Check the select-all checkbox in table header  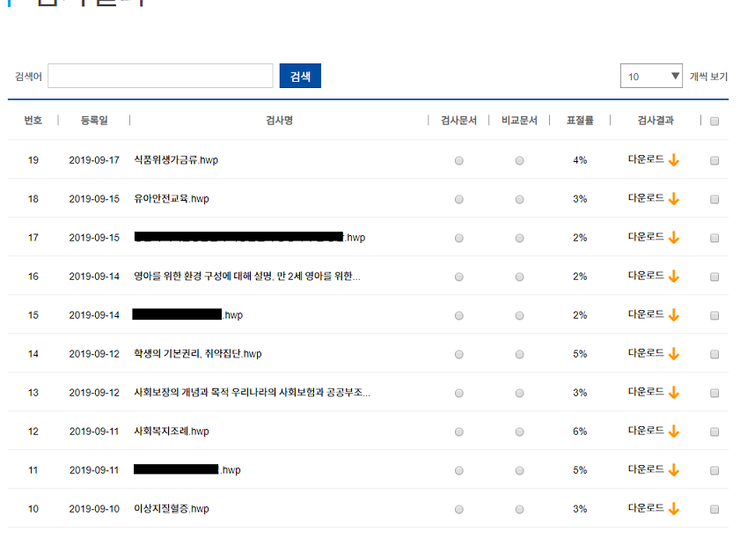[714, 121]
